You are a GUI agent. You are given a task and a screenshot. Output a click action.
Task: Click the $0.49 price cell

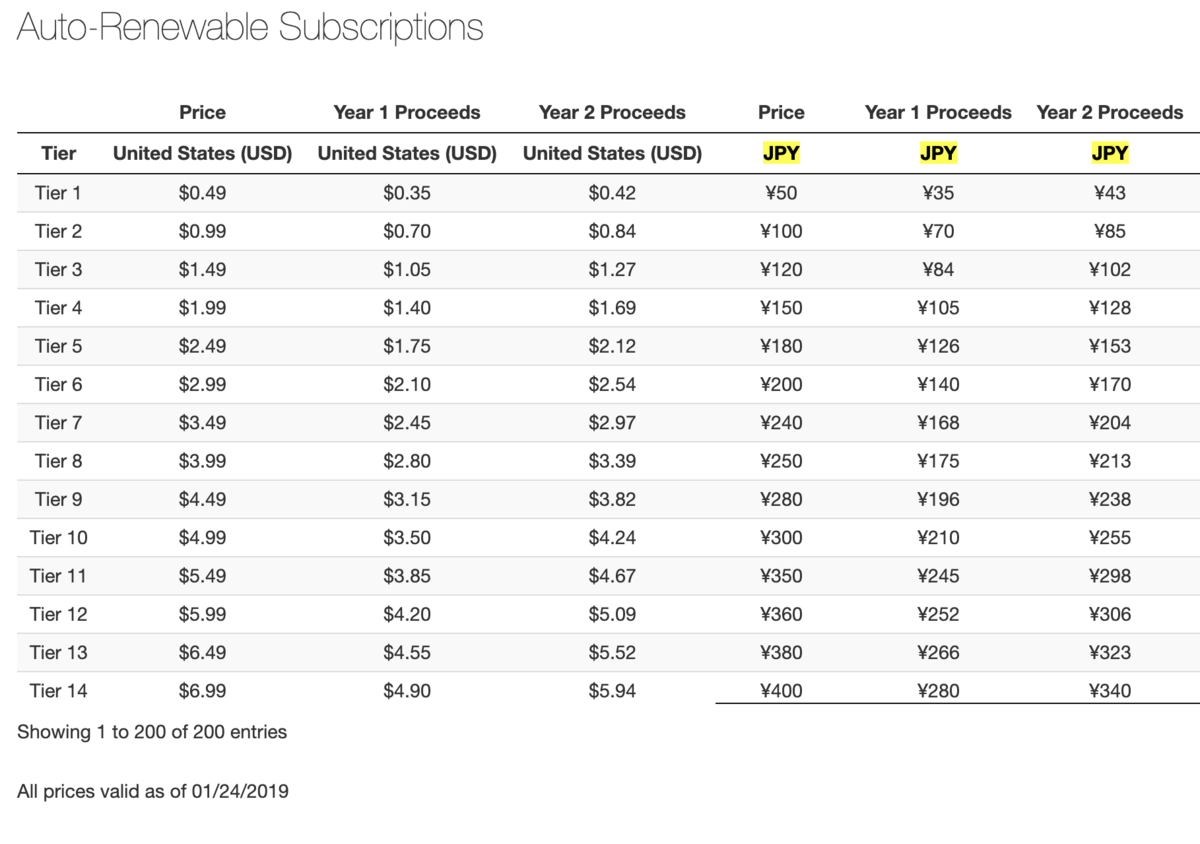click(202, 193)
